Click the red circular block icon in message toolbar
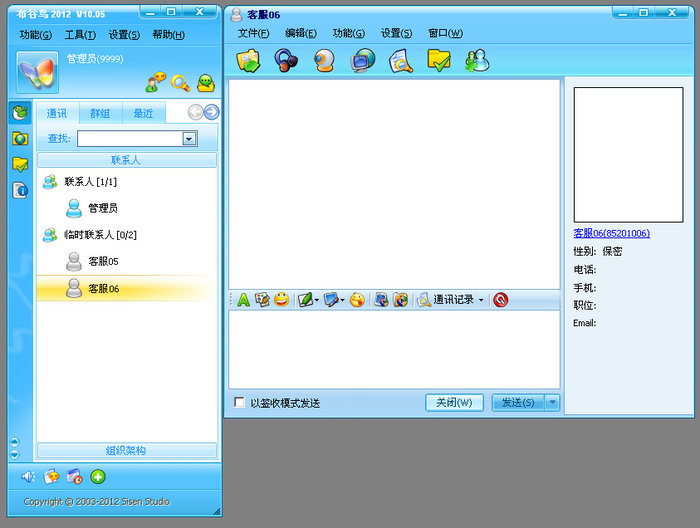Screen dimensions: 700x528 click(x=500, y=300)
